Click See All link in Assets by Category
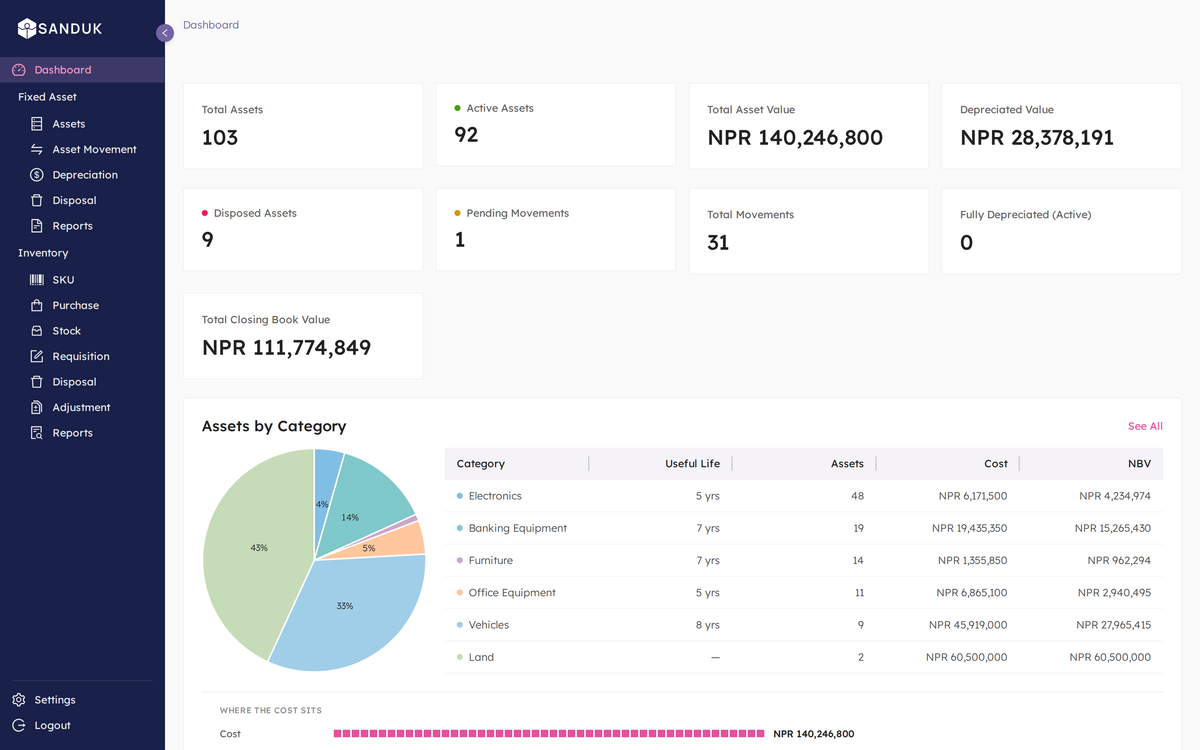The height and width of the screenshot is (750, 1200). coord(1145,426)
